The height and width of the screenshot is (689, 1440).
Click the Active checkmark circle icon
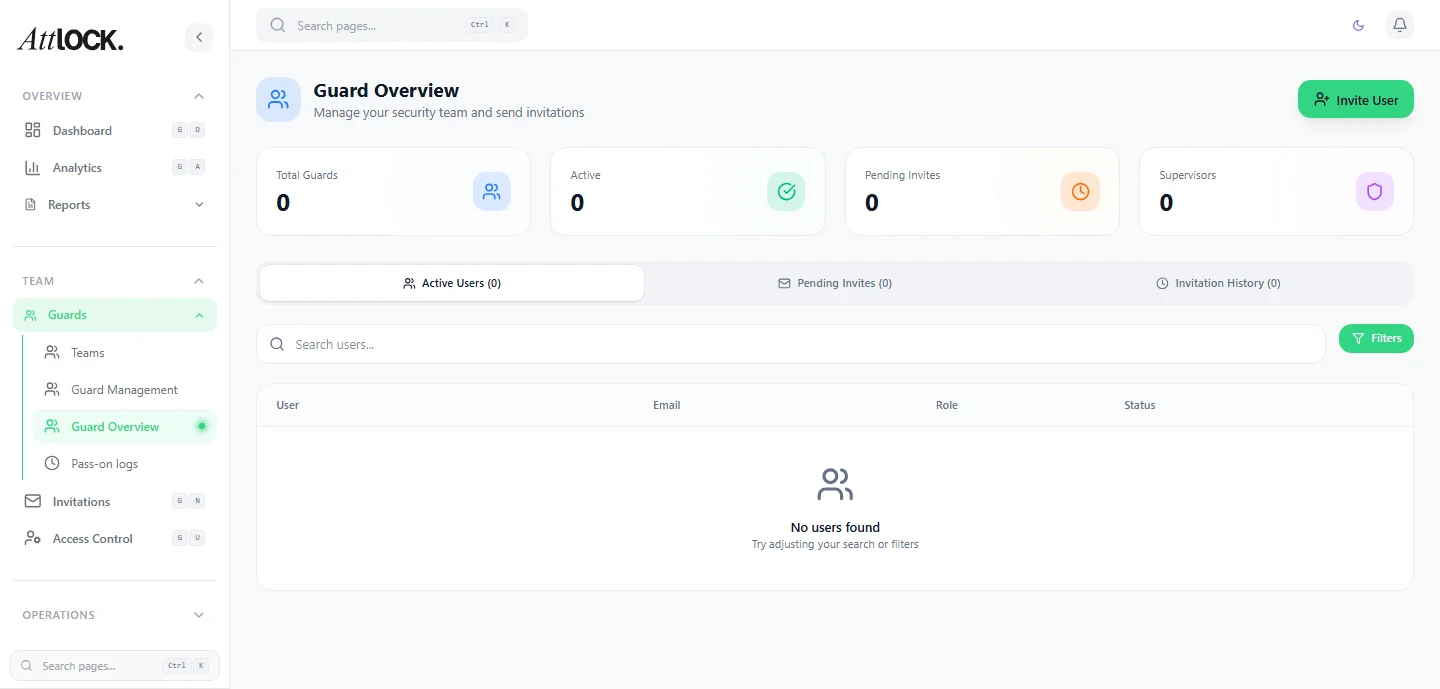pos(786,191)
